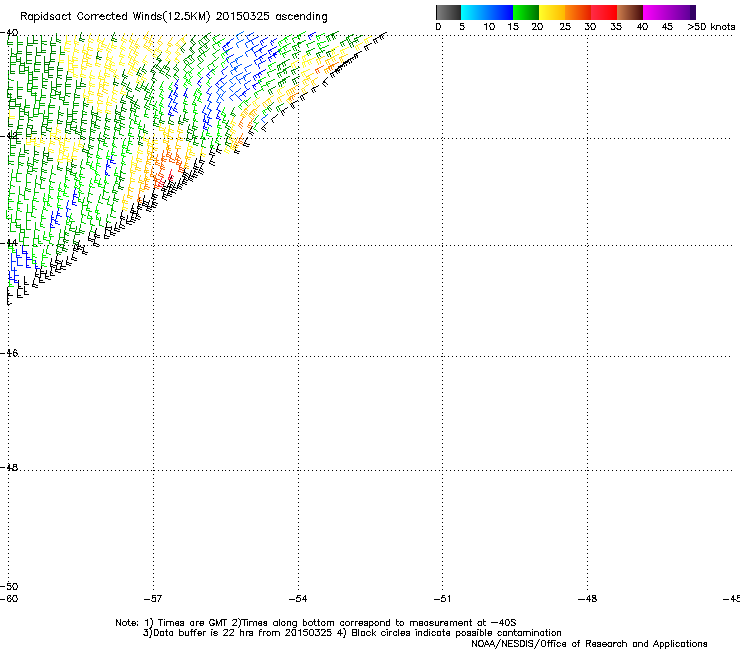
Task: Click the longitude label '-51' on bottom axis
Action: coord(442,599)
